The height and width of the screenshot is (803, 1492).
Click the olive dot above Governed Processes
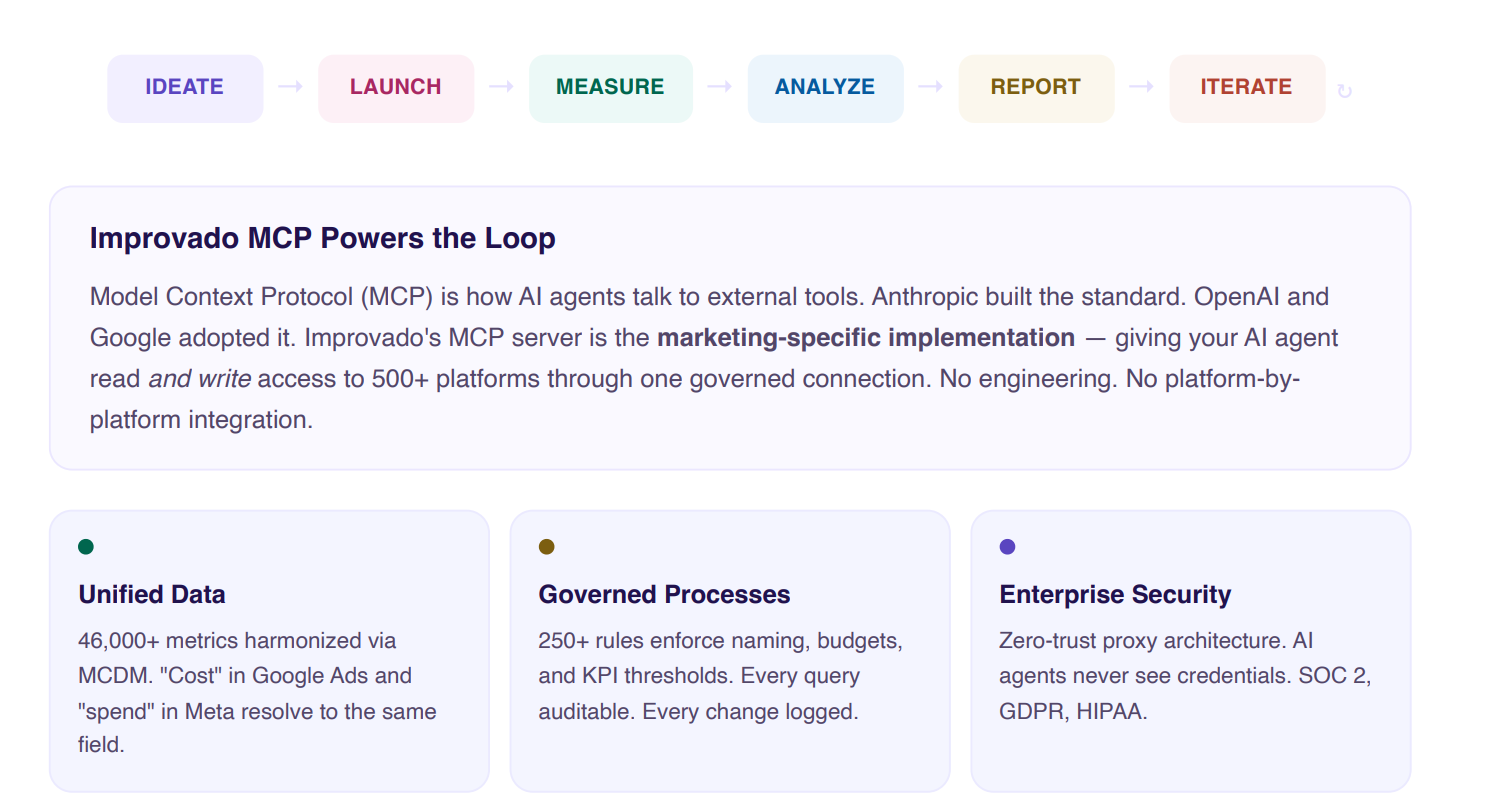click(546, 546)
